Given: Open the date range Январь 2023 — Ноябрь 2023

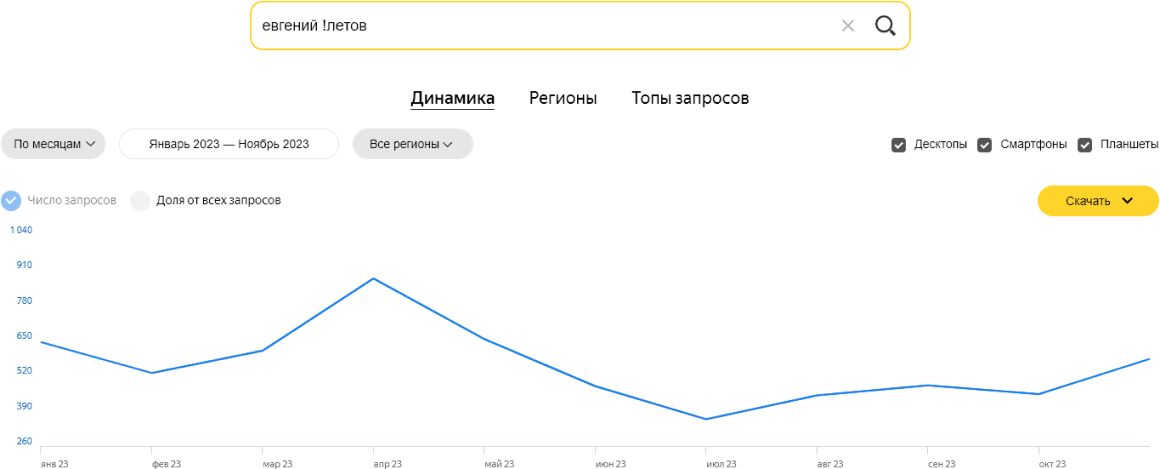Looking at the screenshot, I should 229,144.
